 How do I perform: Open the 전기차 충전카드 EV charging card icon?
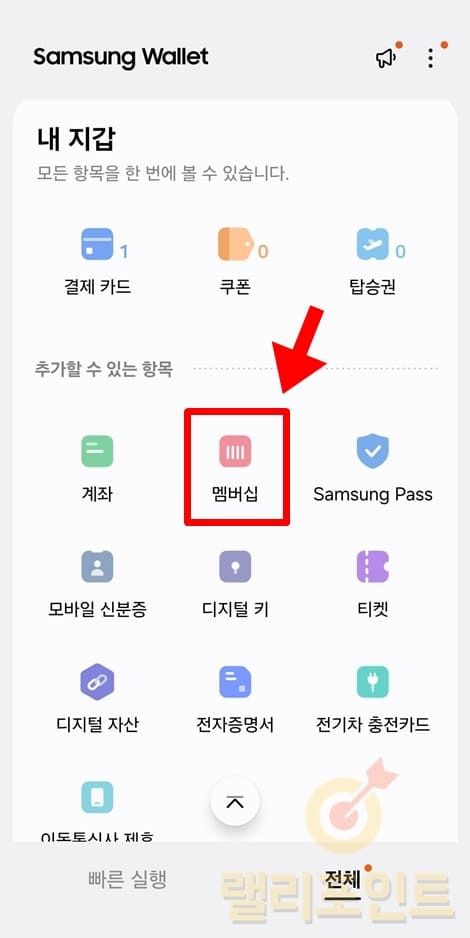point(373,681)
